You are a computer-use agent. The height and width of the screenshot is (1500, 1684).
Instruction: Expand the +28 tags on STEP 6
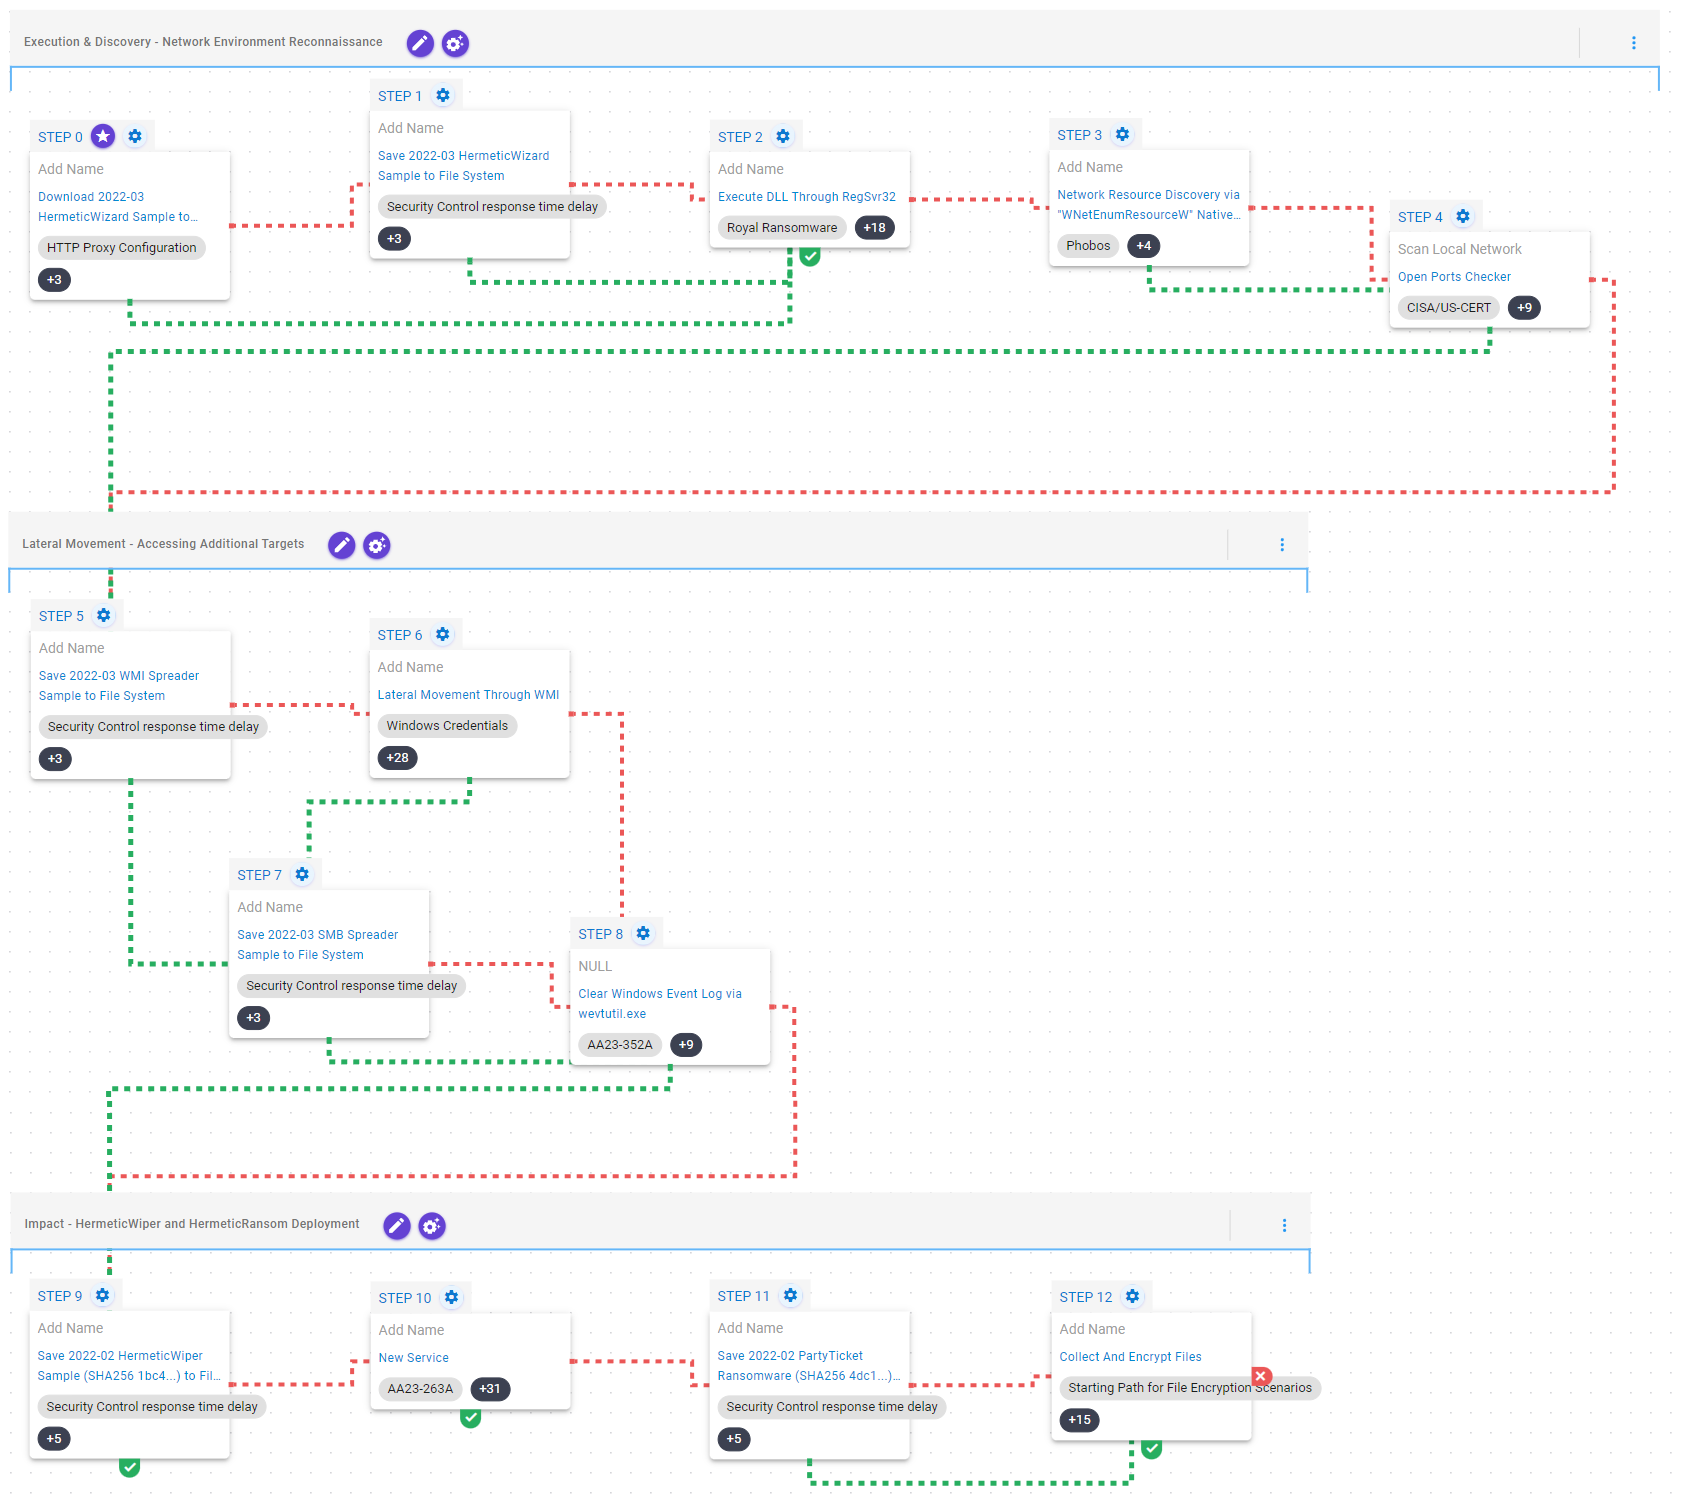pyautogui.click(x=397, y=758)
